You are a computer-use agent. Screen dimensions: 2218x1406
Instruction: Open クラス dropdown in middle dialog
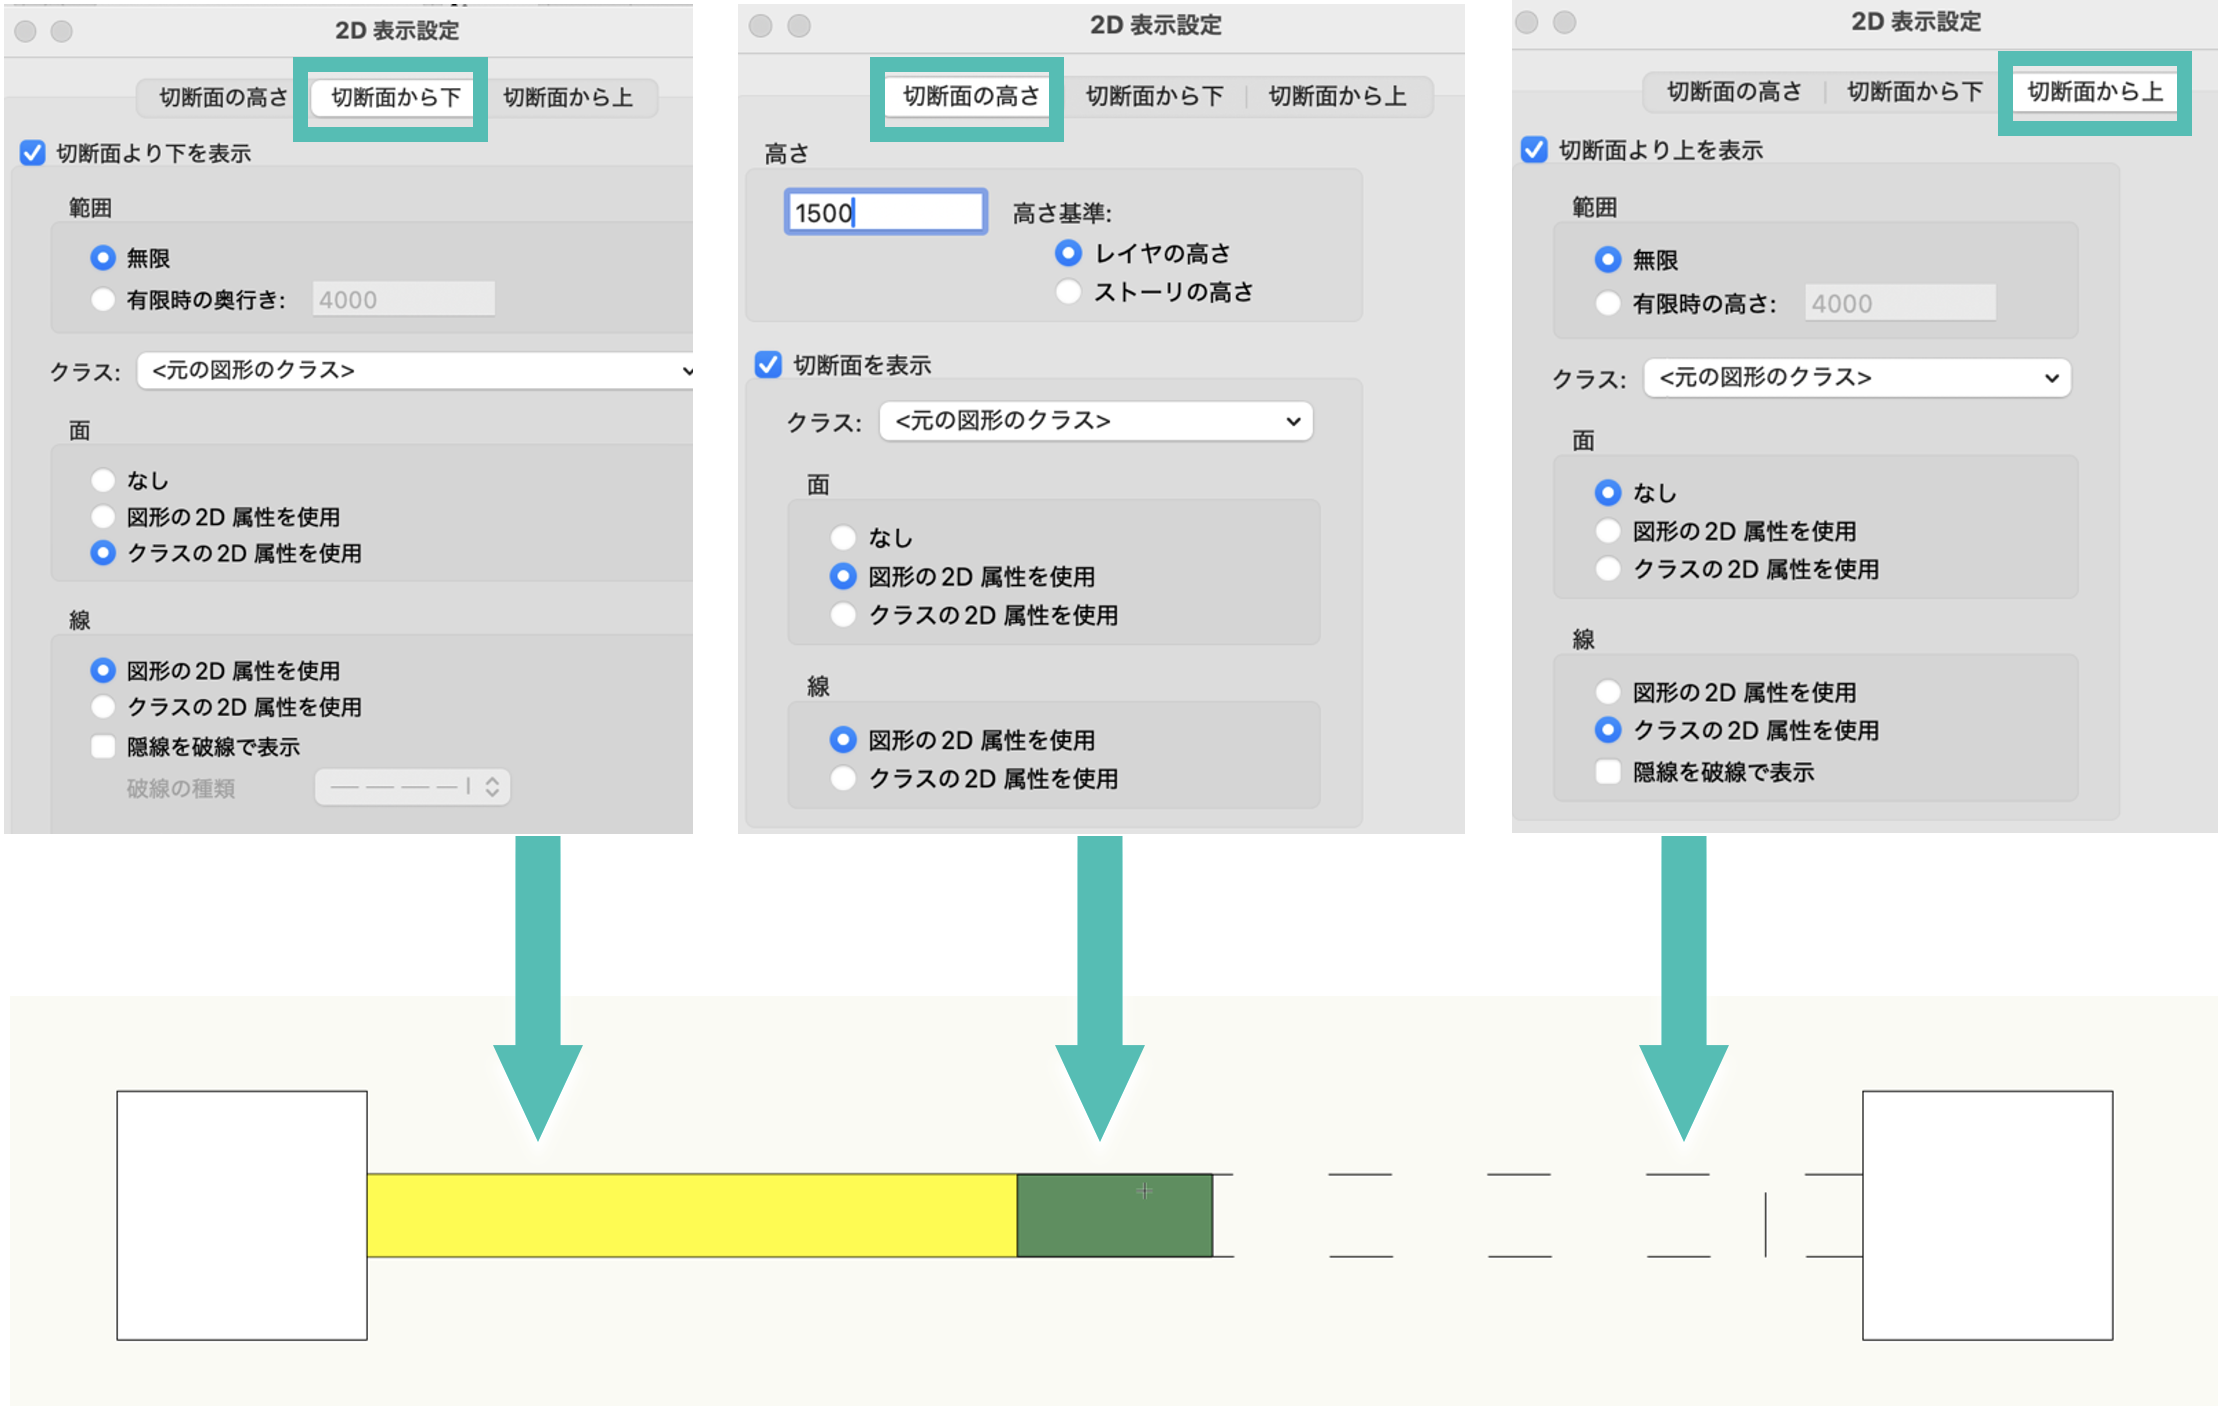coord(1096,421)
